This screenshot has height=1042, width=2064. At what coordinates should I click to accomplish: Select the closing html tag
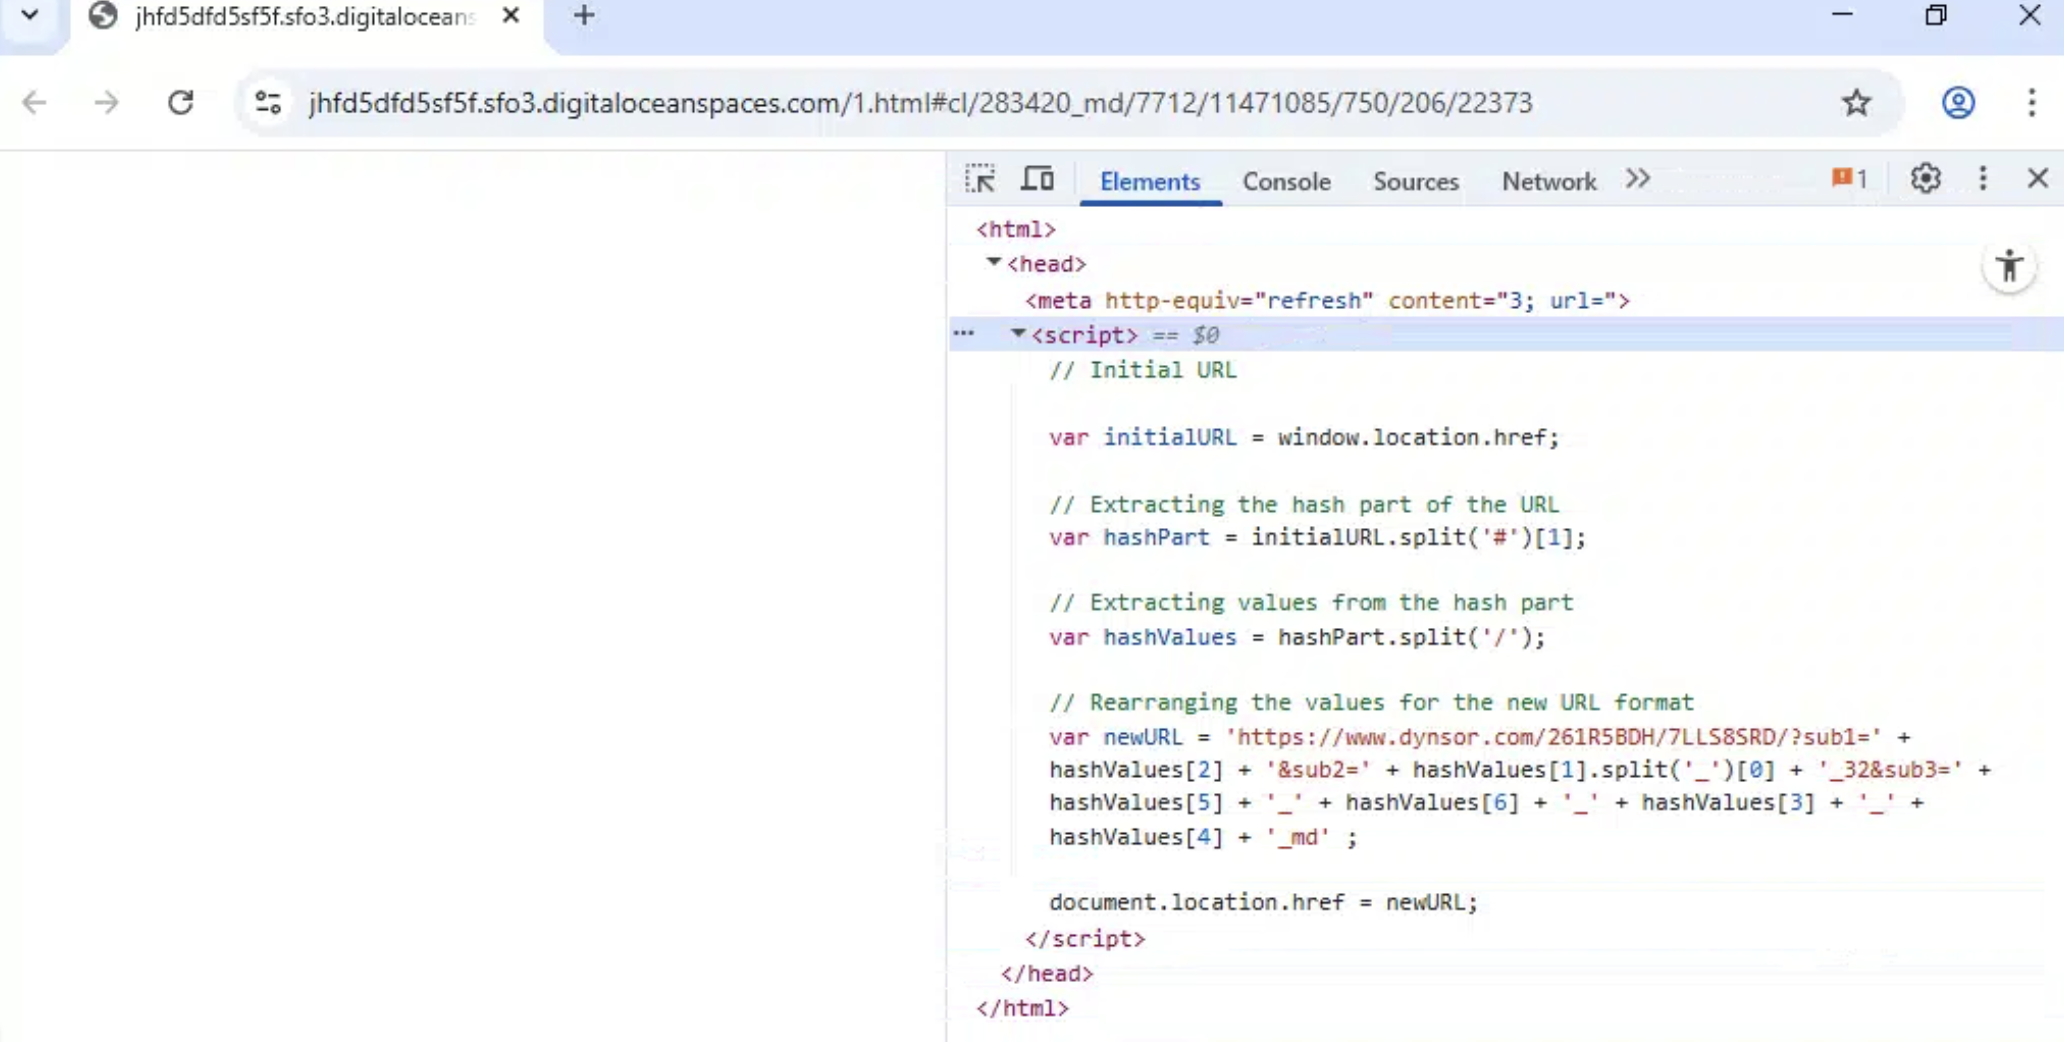[x=1022, y=1008]
